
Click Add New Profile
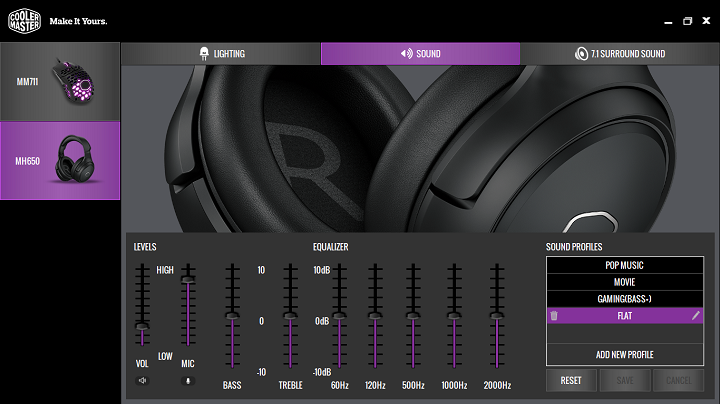tap(624, 355)
